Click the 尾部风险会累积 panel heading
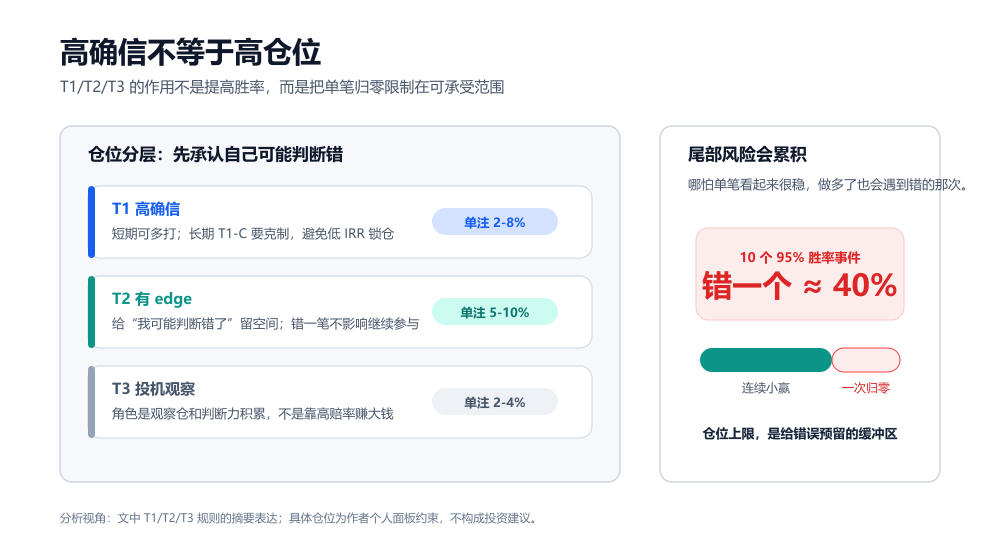Image resolution: width=1000 pixels, height=560 pixels. (x=747, y=154)
